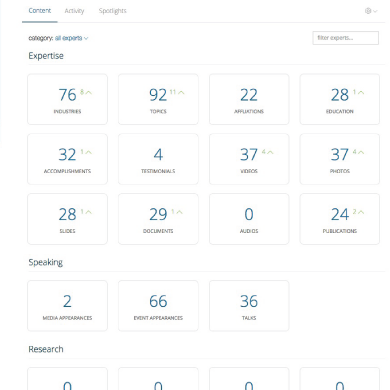Switch to the Content tab

click(x=40, y=11)
